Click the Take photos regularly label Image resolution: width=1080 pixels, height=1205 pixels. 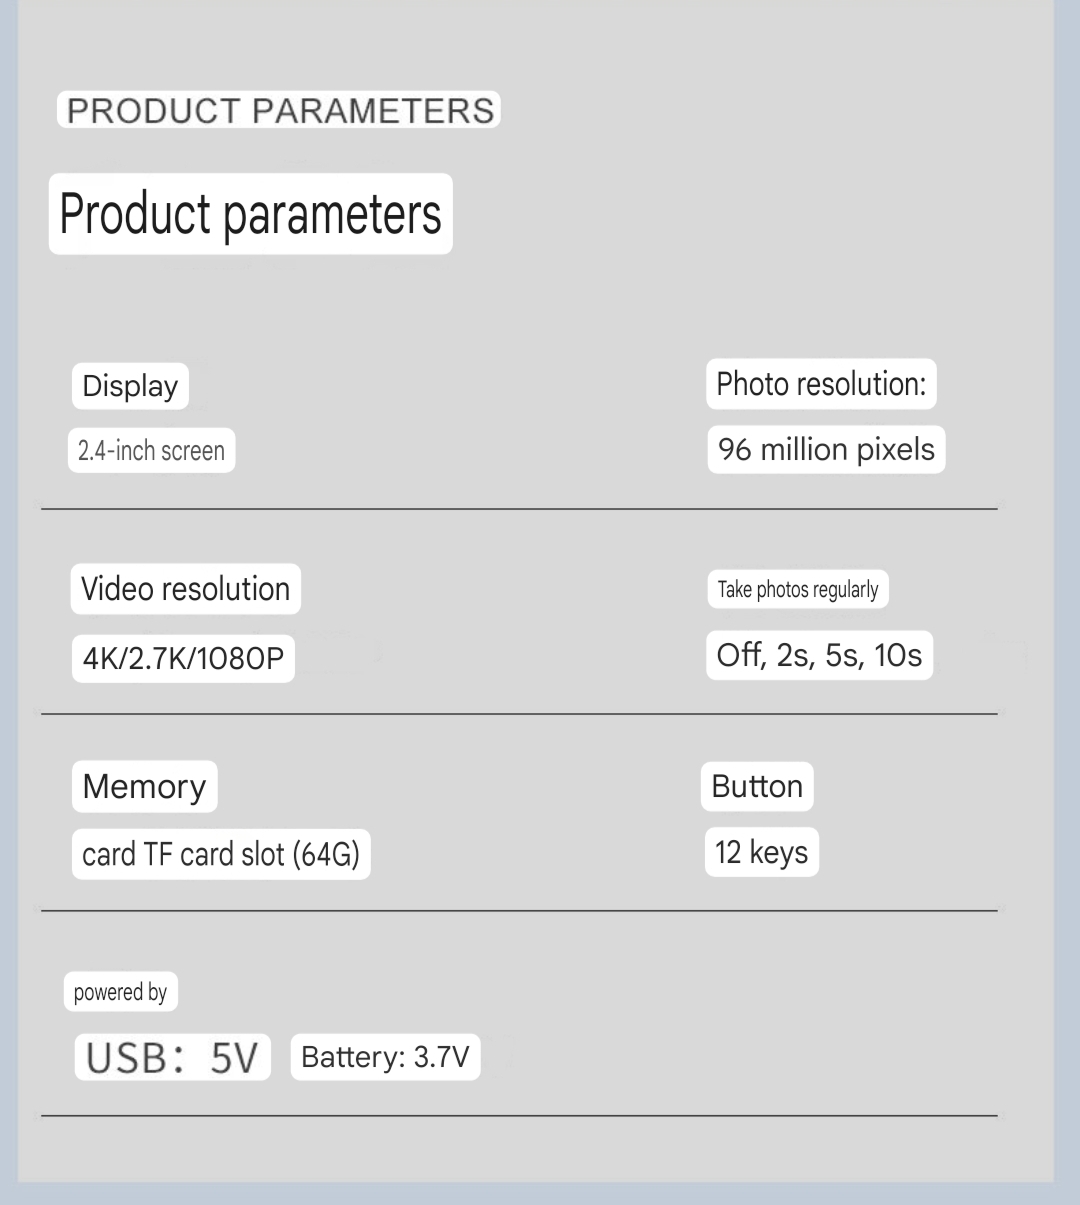pyautogui.click(x=798, y=589)
